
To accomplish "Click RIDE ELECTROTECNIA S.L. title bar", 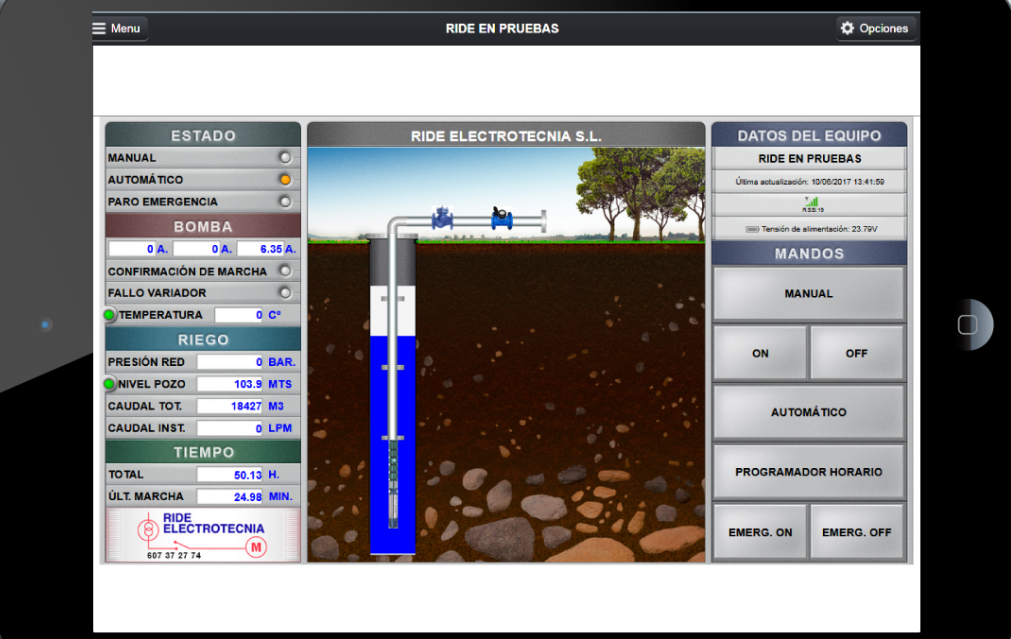I will coord(506,136).
